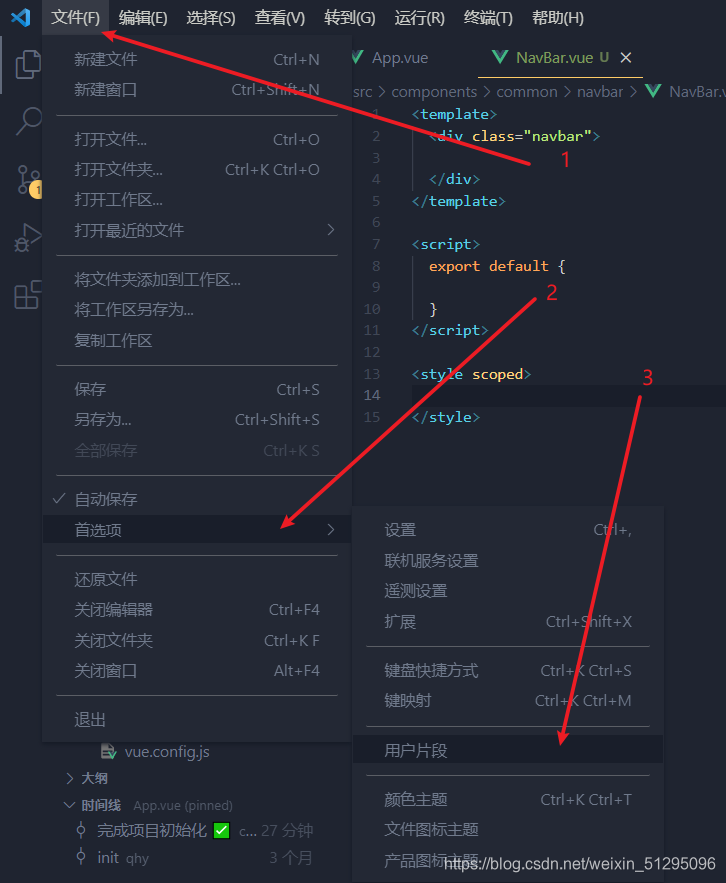726x883 pixels.
Task: Open 扩展 in preferences submenu
Action: pos(508,622)
